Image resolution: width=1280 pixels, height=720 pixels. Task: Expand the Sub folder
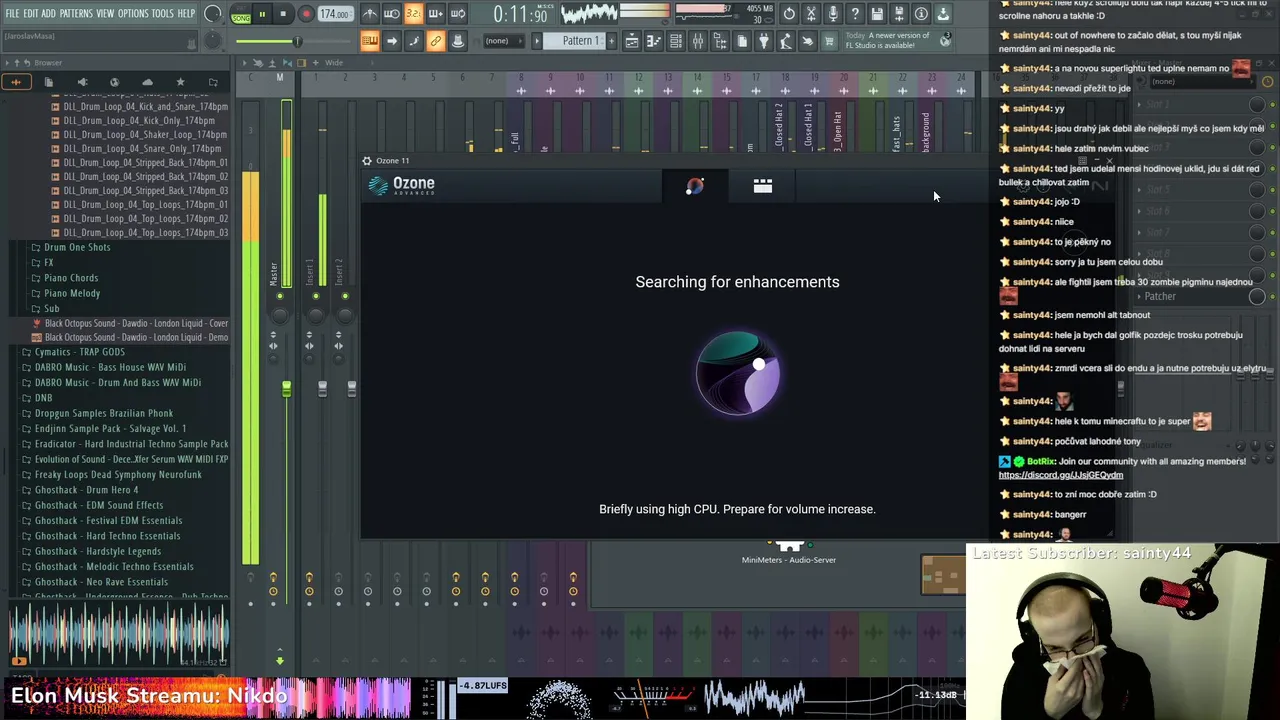(50, 309)
